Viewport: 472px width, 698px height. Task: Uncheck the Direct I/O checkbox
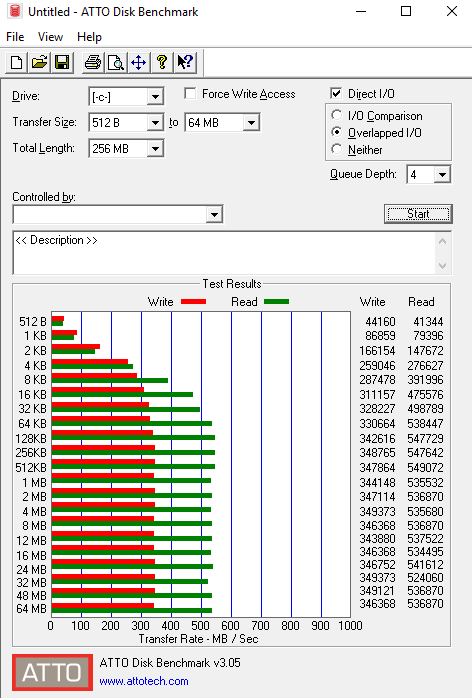point(336,93)
